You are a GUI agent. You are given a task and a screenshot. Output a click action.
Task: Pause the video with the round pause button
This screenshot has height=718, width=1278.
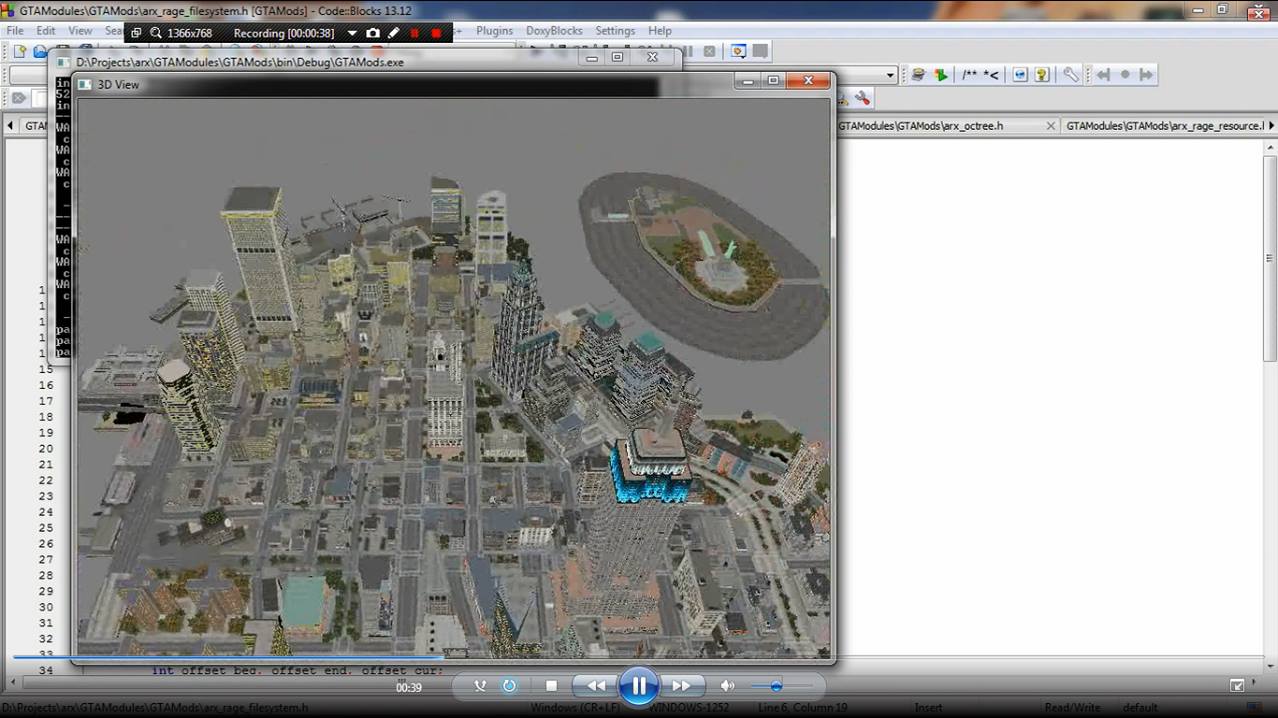(x=638, y=686)
